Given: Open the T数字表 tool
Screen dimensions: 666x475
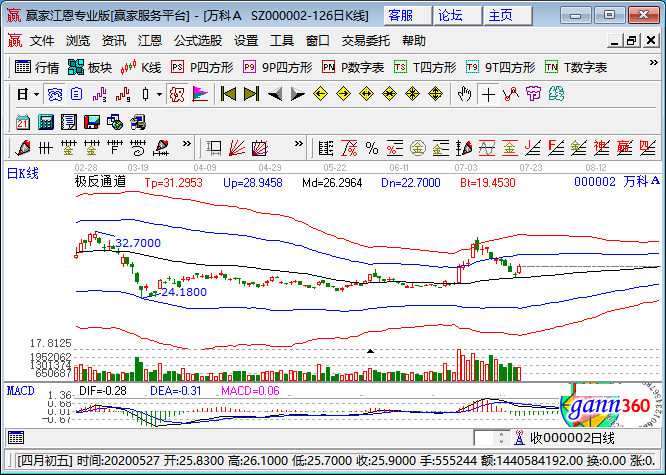Looking at the screenshot, I should click(x=576, y=67).
